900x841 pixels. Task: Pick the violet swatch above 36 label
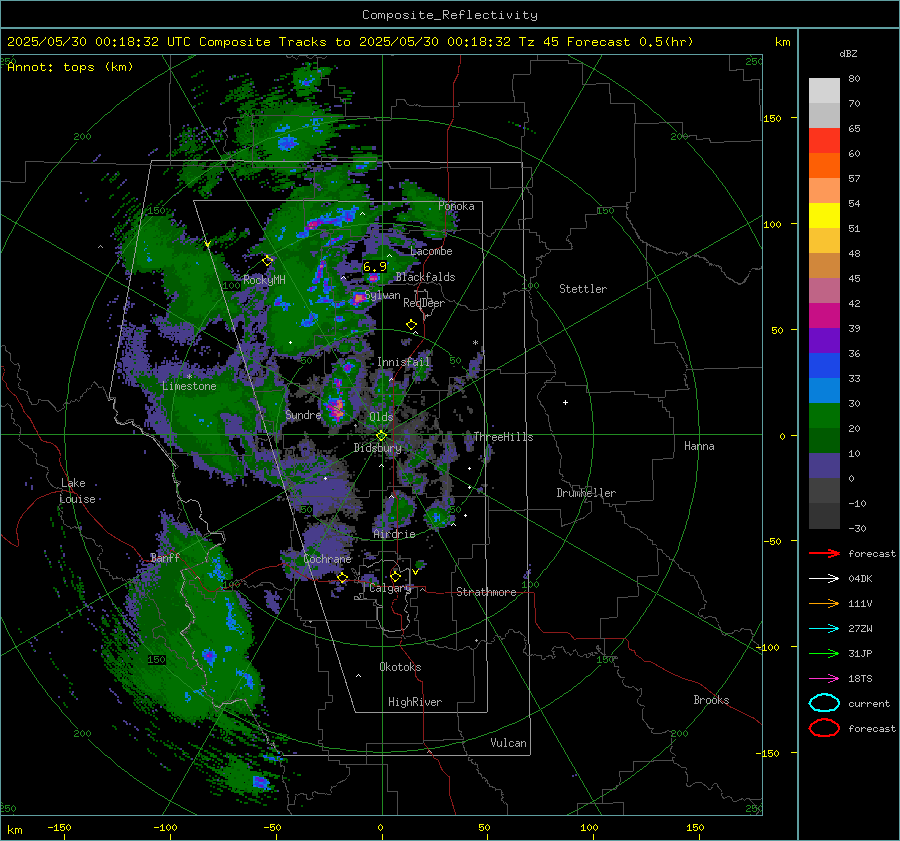tap(824, 340)
